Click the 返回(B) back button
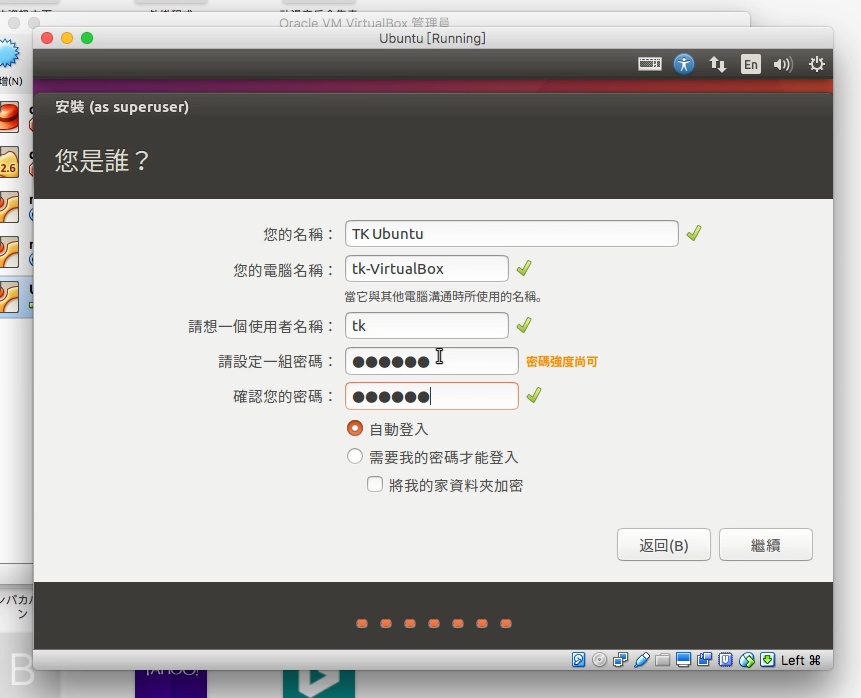The width and height of the screenshot is (861, 698). (x=663, y=545)
